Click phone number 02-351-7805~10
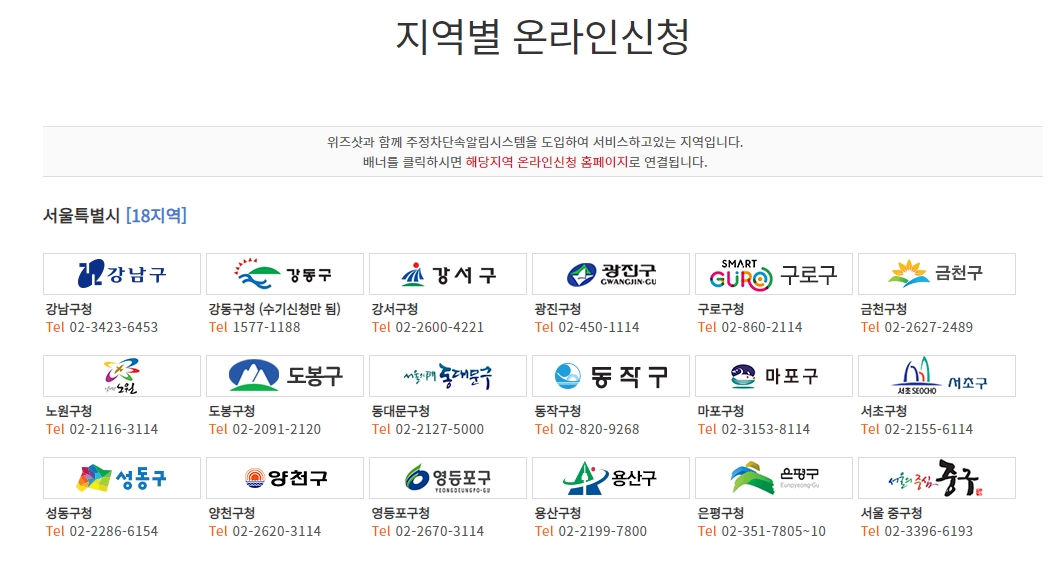1057x563 pixels. click(773, 531)
